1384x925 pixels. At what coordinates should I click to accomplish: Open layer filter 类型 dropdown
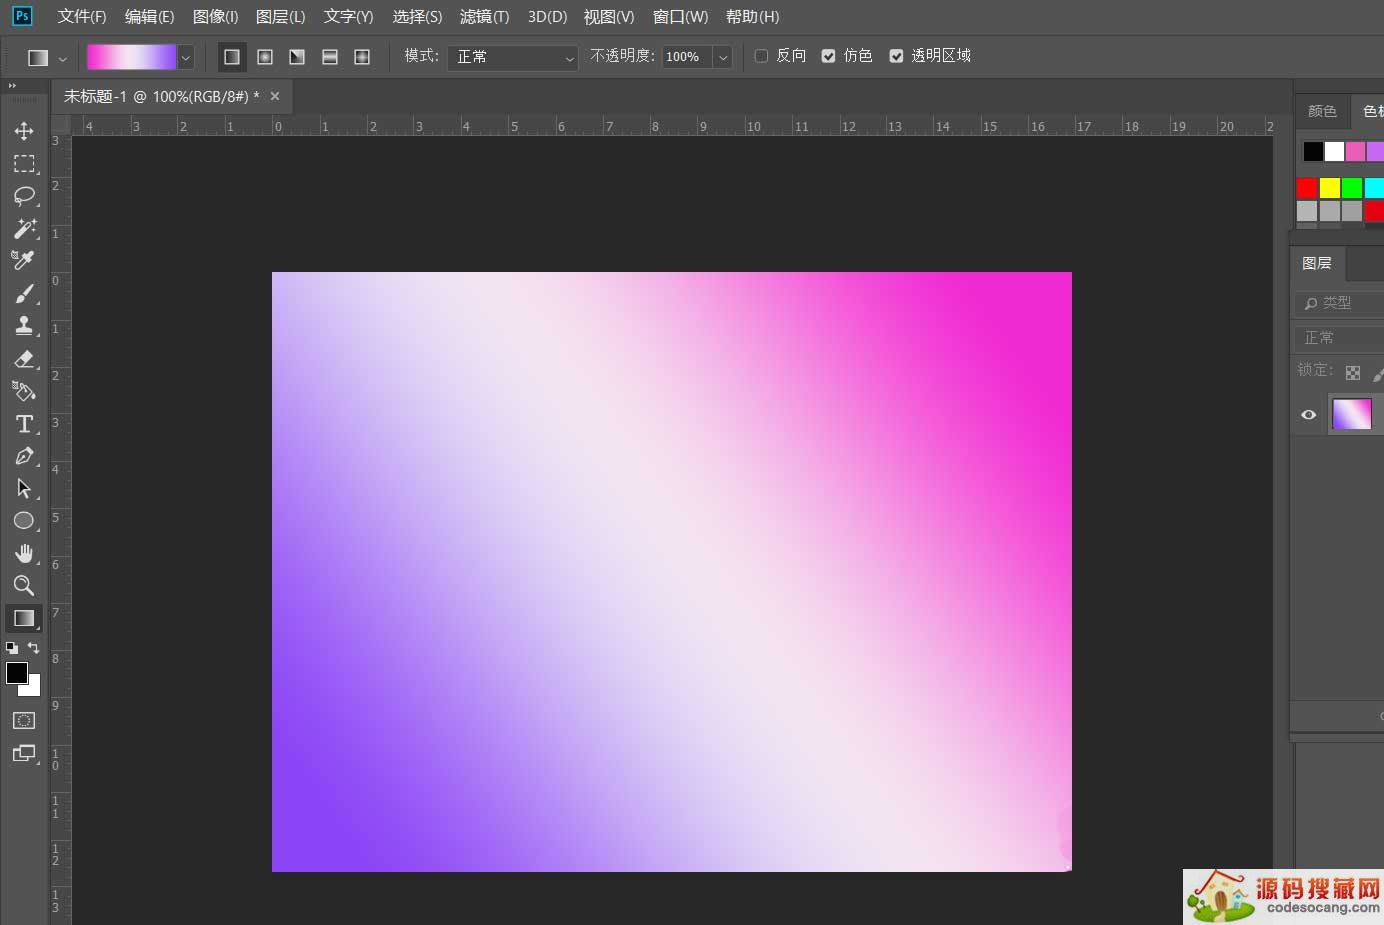(1338, 303)
